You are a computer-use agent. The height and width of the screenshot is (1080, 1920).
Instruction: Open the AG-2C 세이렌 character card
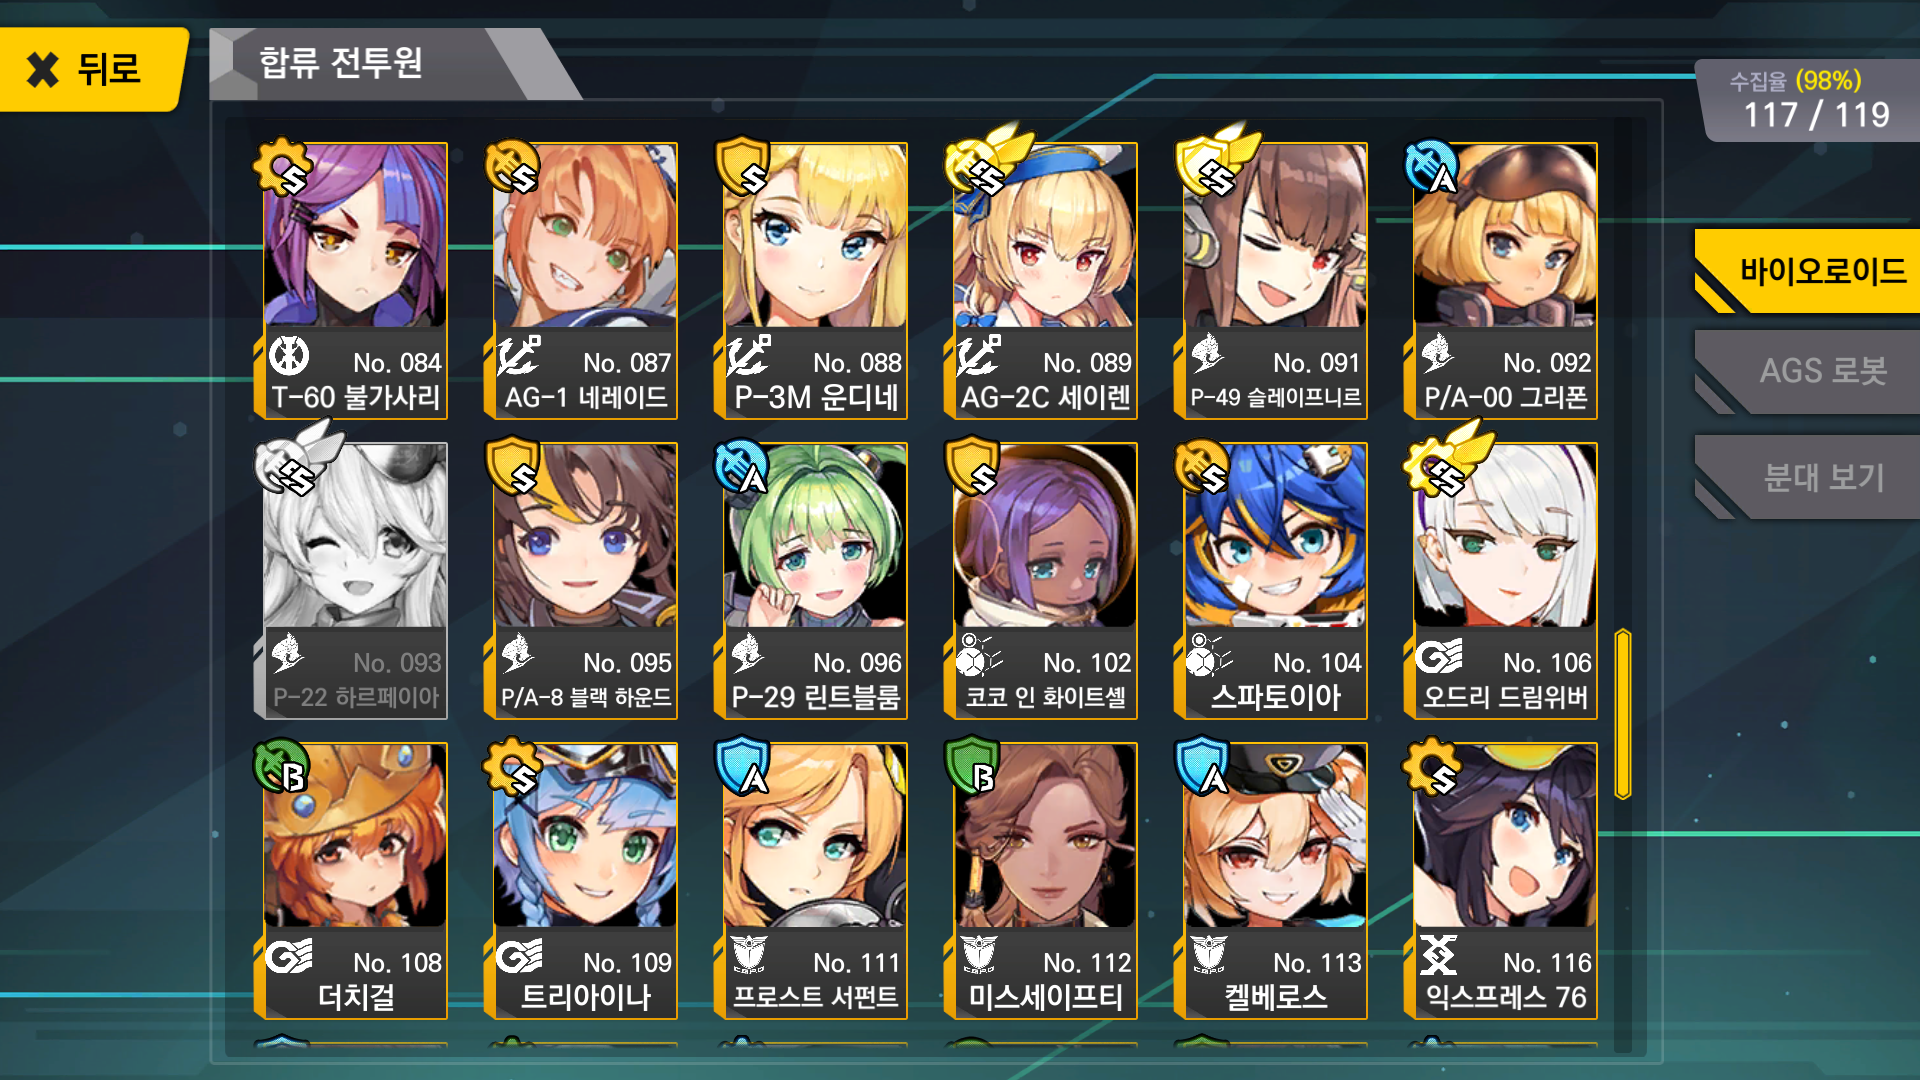1045,281
